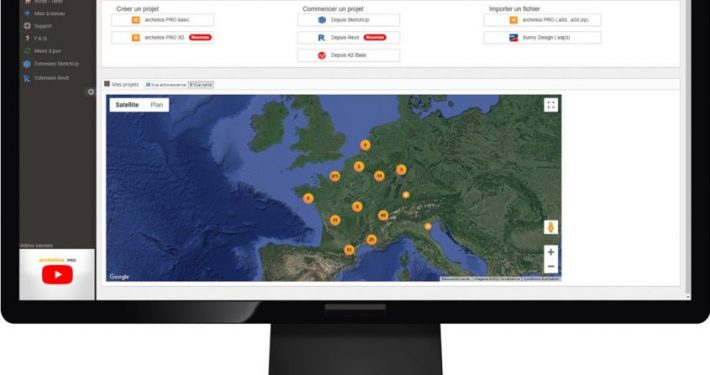Viewport: 710px width, 375px height.
Task: Click the Extension Revit sidebar icon
Action: tap(27, 78)
